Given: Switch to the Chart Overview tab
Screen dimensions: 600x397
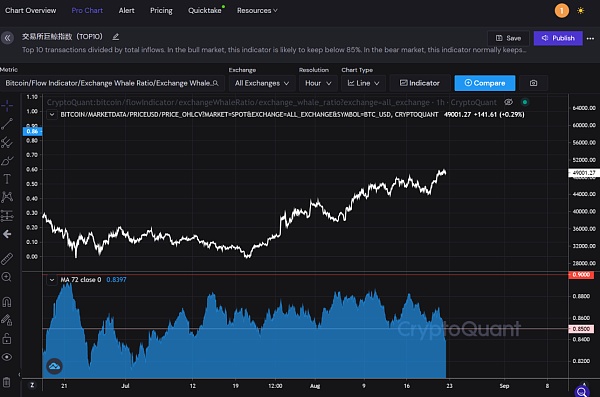Looking at the screenshot, I should point(31,11).
